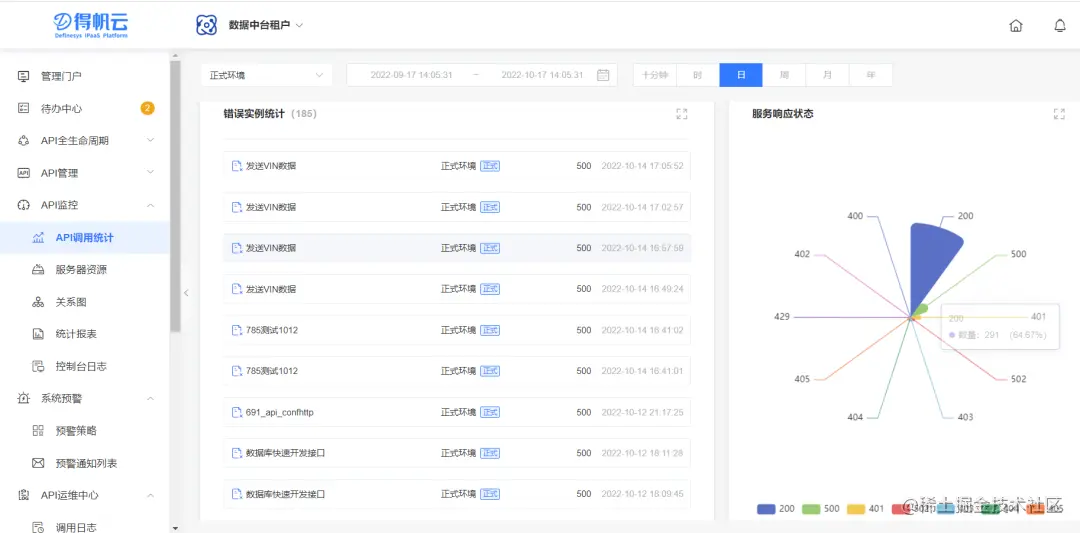Open 管理门户 menu item

coord(85,76)
